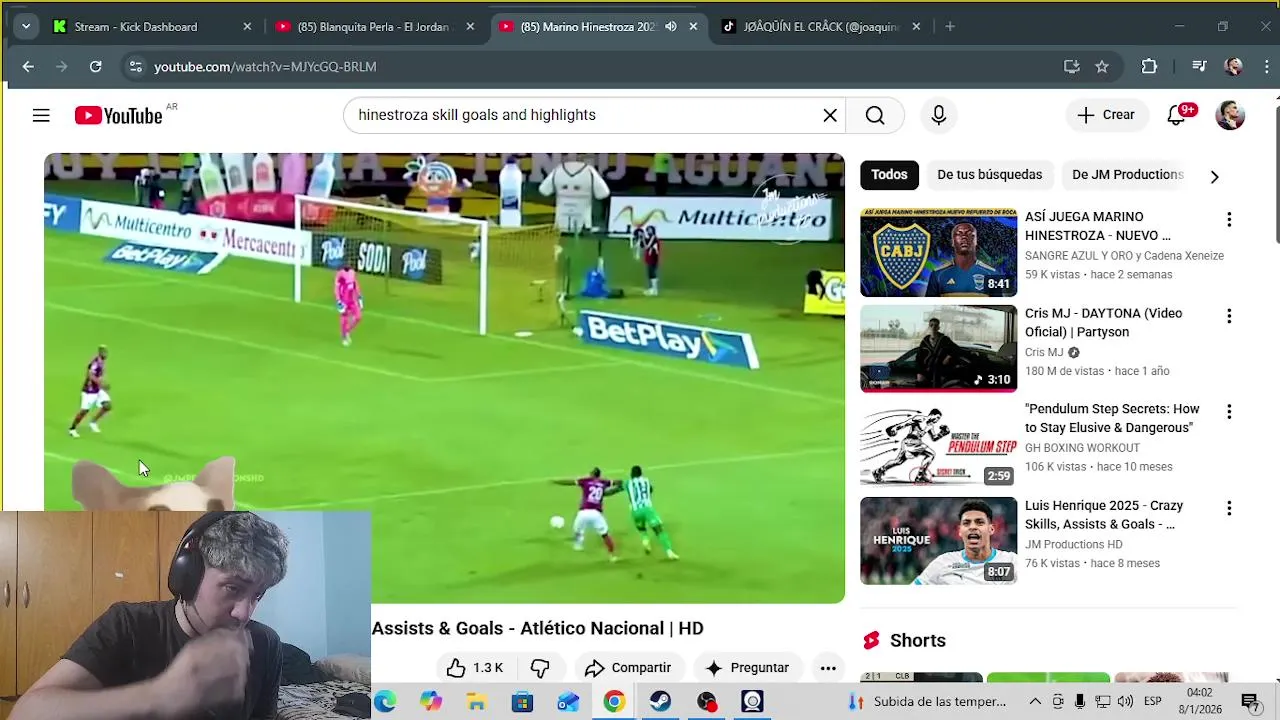Open Luis Henrique 2025 thumbnail

coord(938,541)
